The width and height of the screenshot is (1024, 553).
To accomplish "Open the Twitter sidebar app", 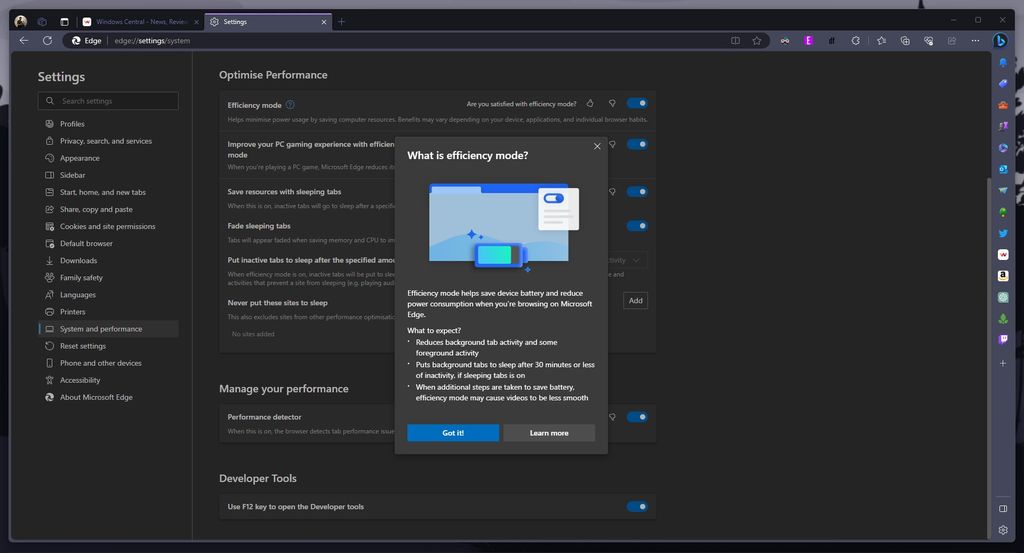I will [1003, 233].
